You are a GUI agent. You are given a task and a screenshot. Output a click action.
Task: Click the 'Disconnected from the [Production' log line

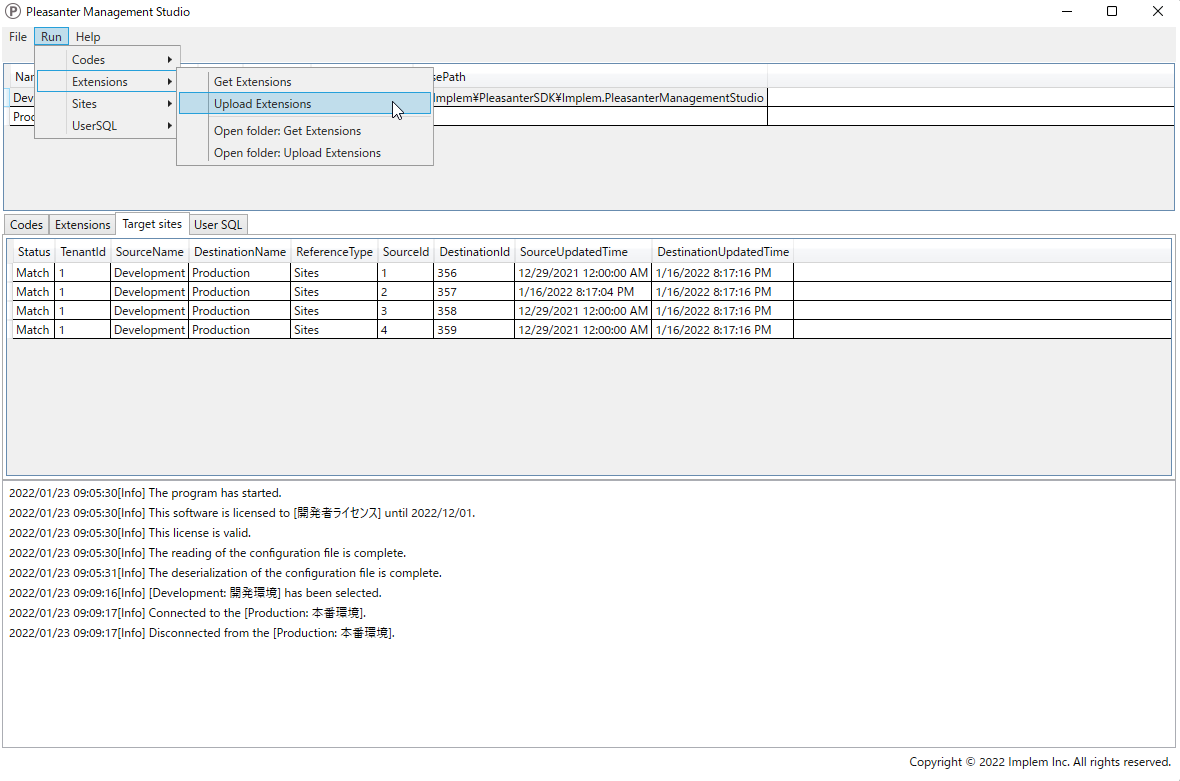(x=202, y=633)
